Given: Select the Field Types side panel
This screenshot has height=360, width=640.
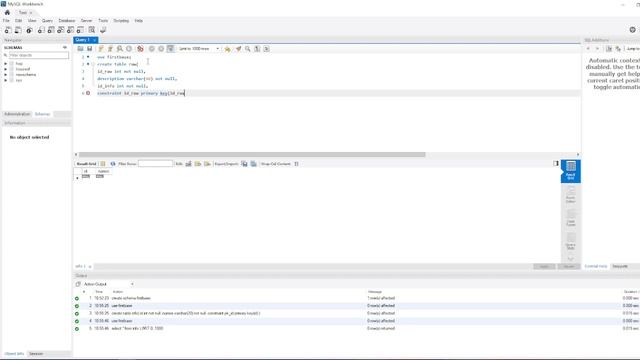Looking at the screenshot, I should click(571, 218).
